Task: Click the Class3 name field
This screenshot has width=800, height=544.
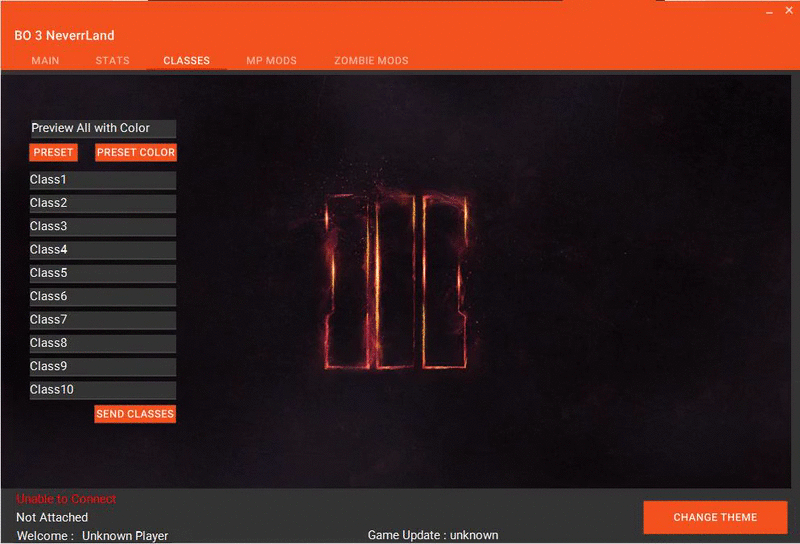Action: pos(103,227)
